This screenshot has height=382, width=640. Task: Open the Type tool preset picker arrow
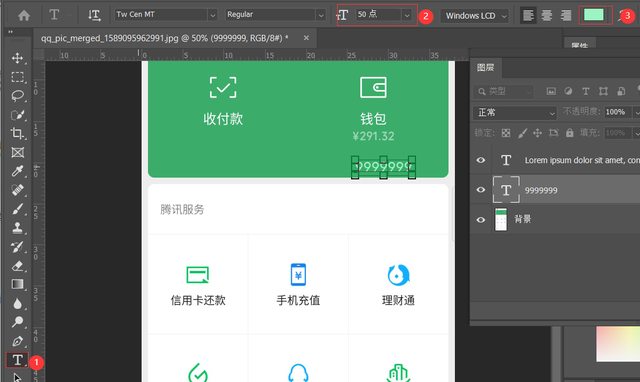(x=69, y=16)
